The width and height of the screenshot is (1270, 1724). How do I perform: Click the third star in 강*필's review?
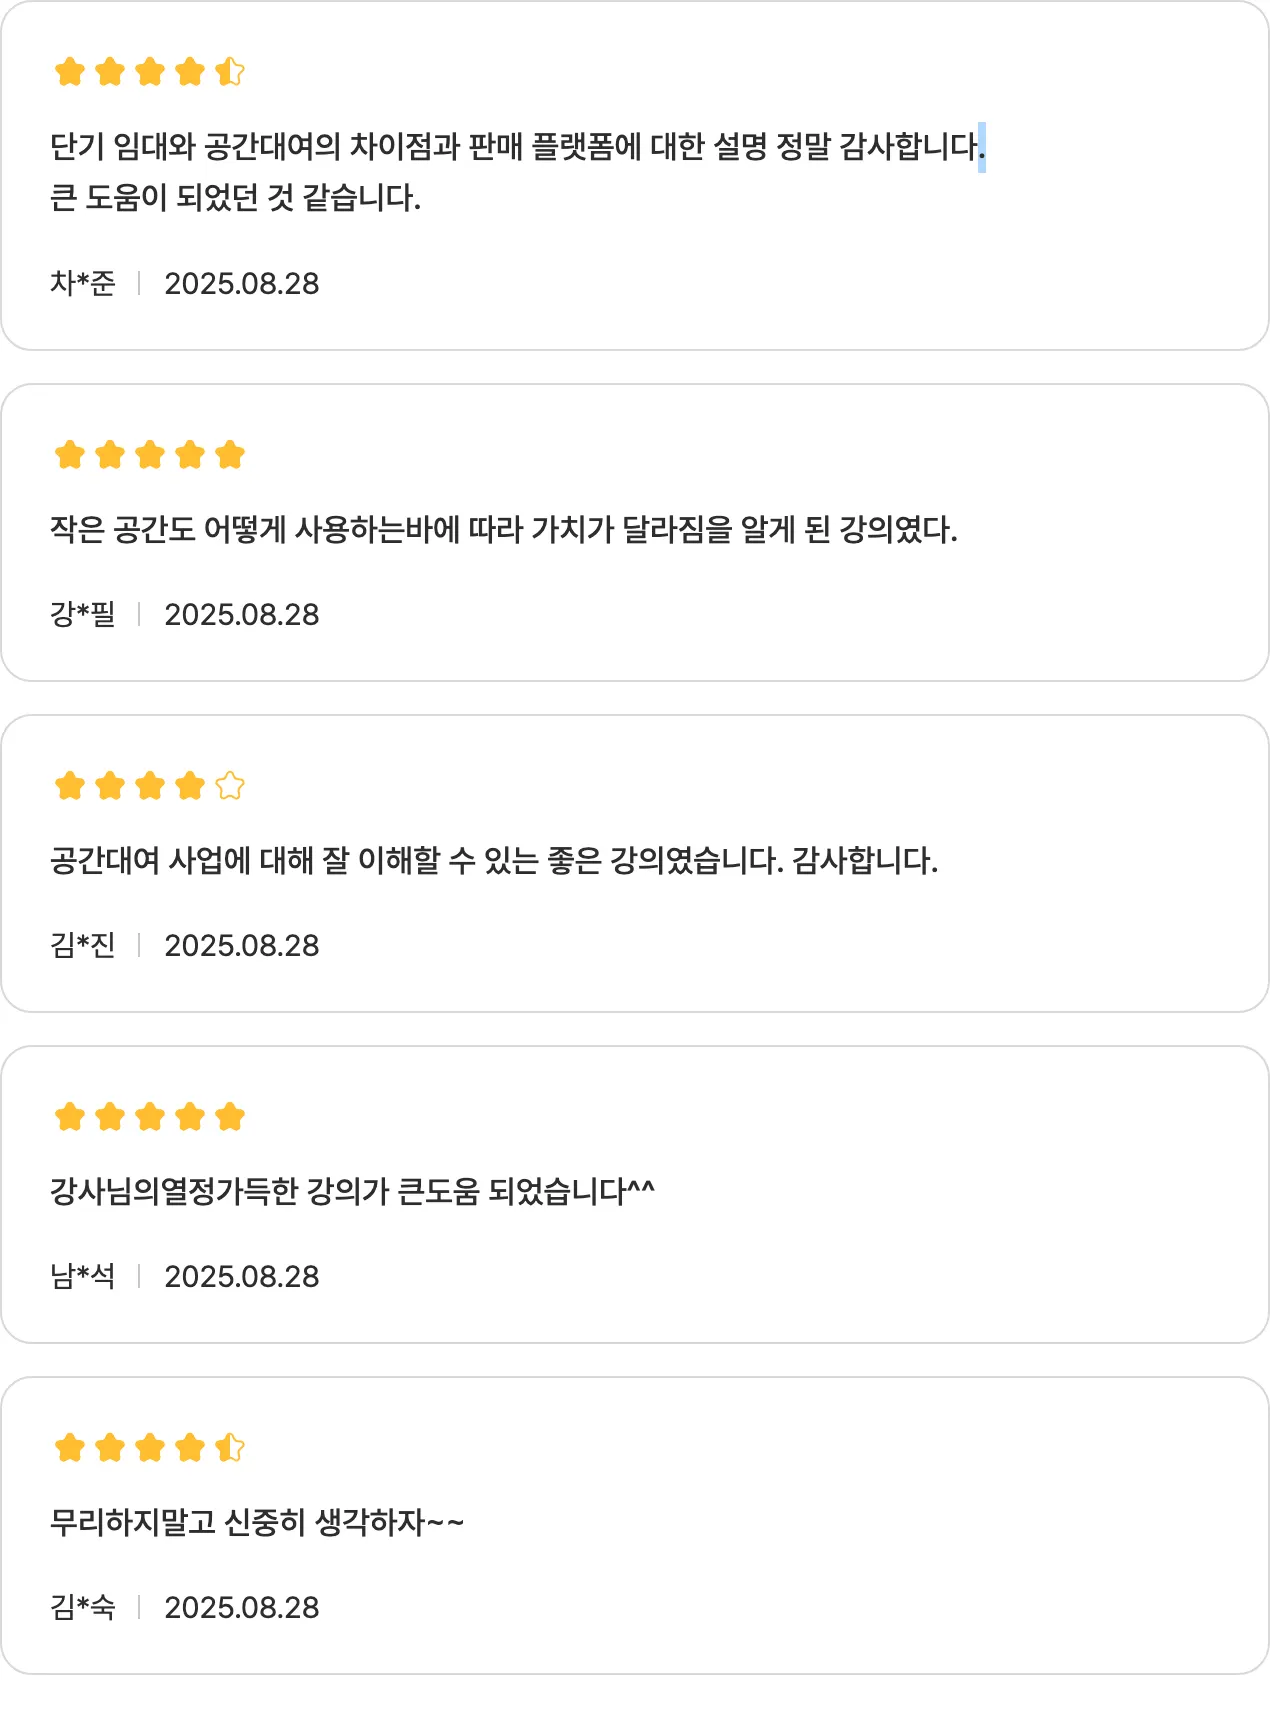[150, 455]
